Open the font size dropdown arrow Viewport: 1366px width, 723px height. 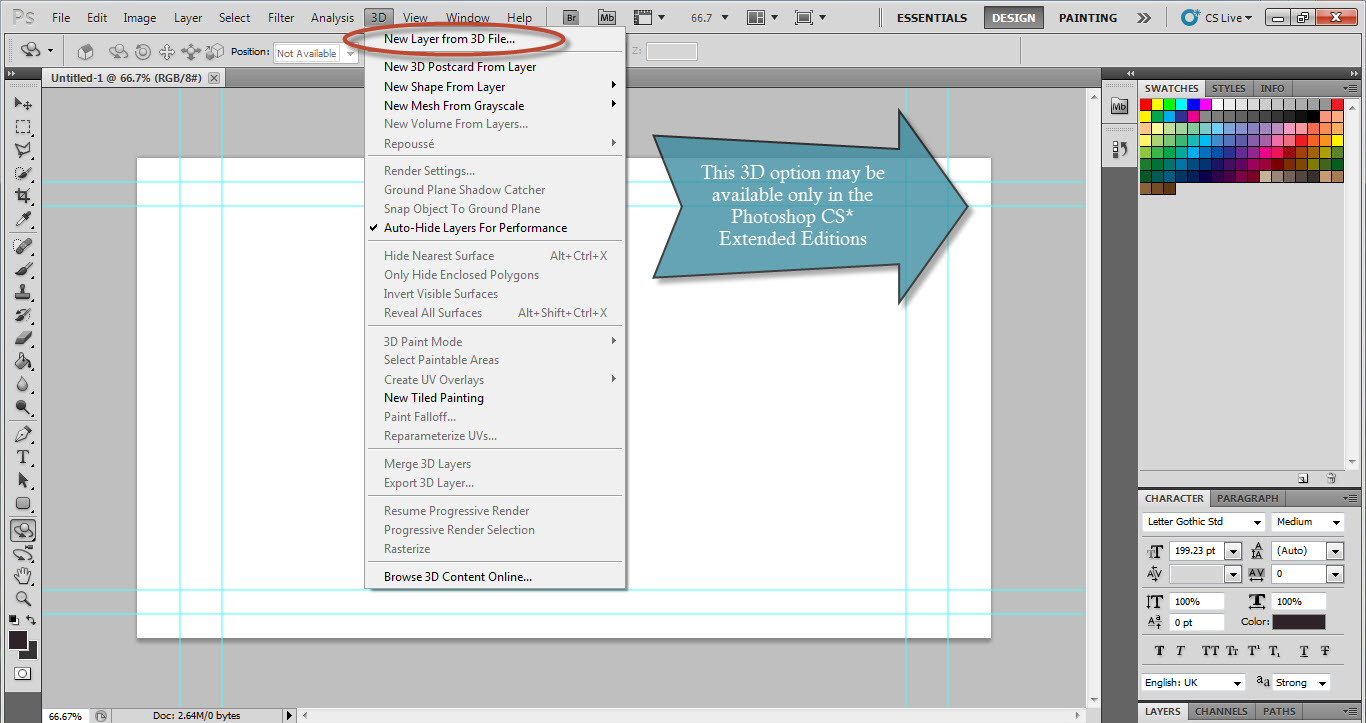[x=1233, y=551]
